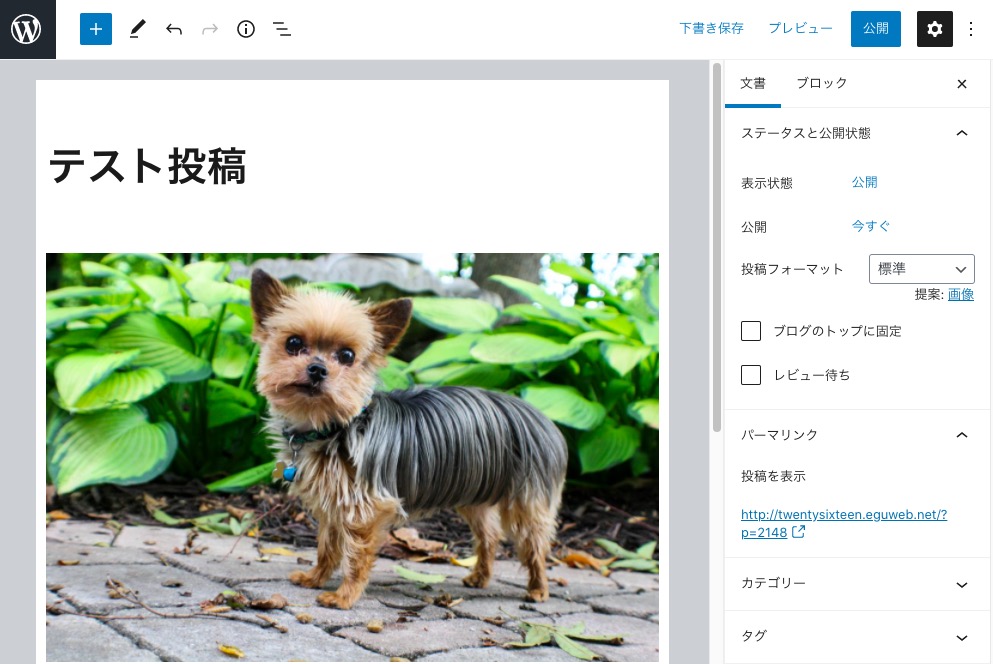
Task: Click the settings gear icon
Action: coord(935,29)
